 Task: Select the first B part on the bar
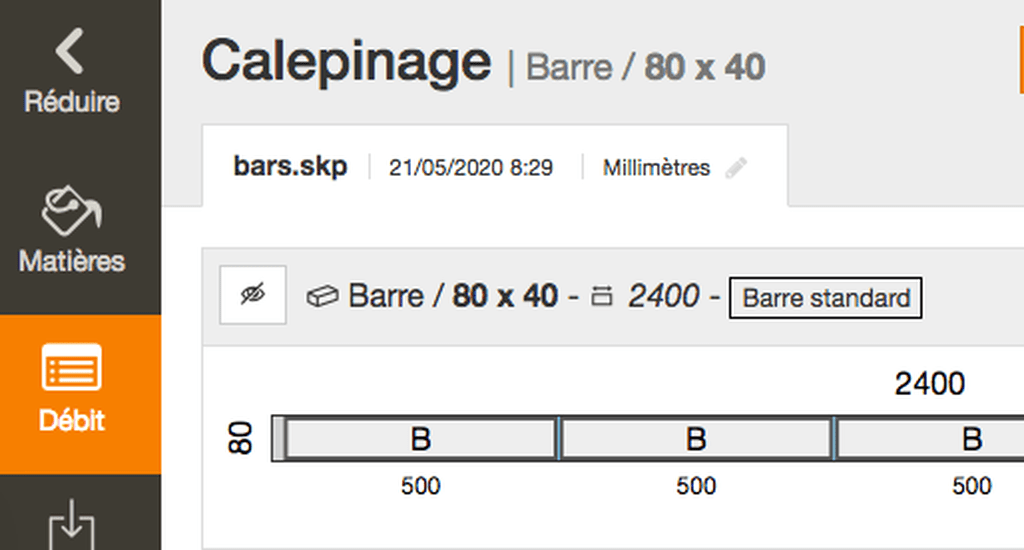pyautogui.click(x=421, y=438)
